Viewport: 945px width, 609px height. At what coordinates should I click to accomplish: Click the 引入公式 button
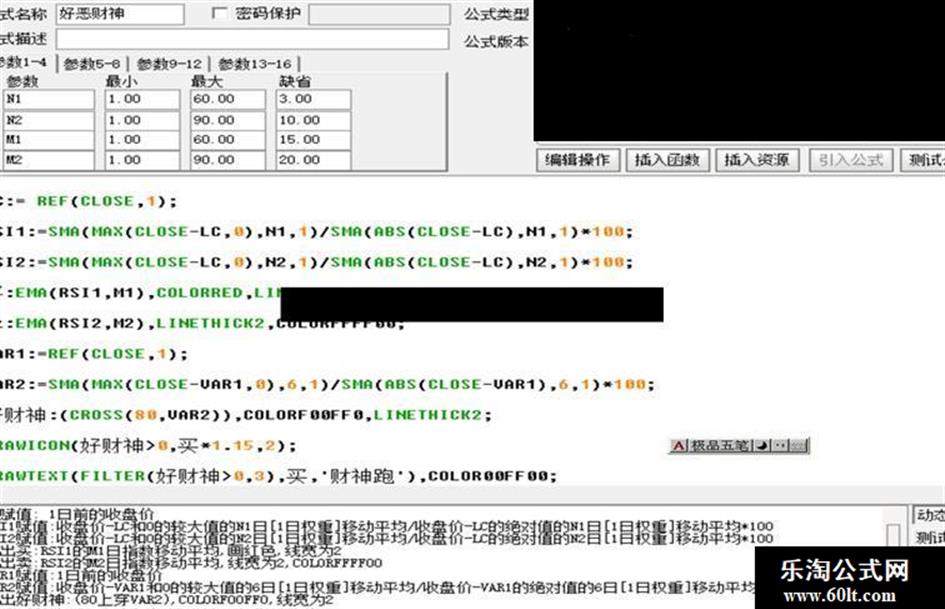tap(850, 160)
